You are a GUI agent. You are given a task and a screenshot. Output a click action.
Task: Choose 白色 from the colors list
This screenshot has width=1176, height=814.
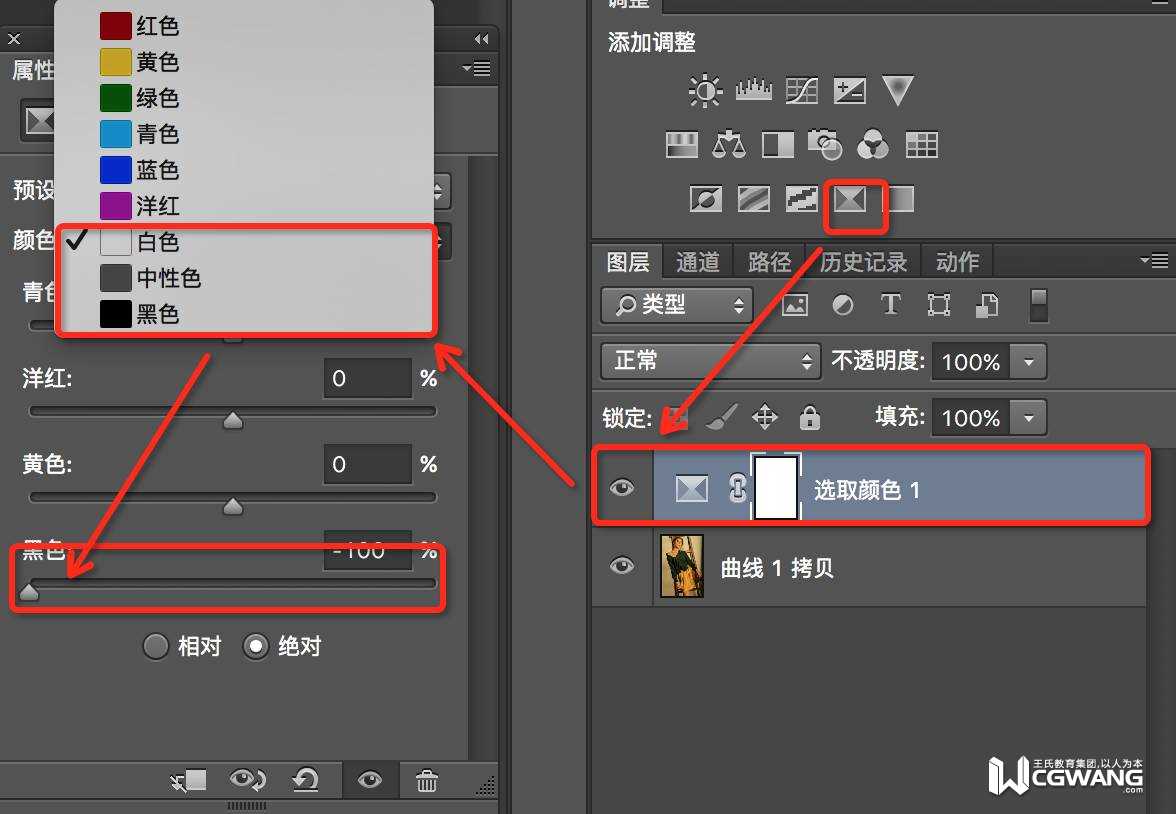click(x=244, y=242)
